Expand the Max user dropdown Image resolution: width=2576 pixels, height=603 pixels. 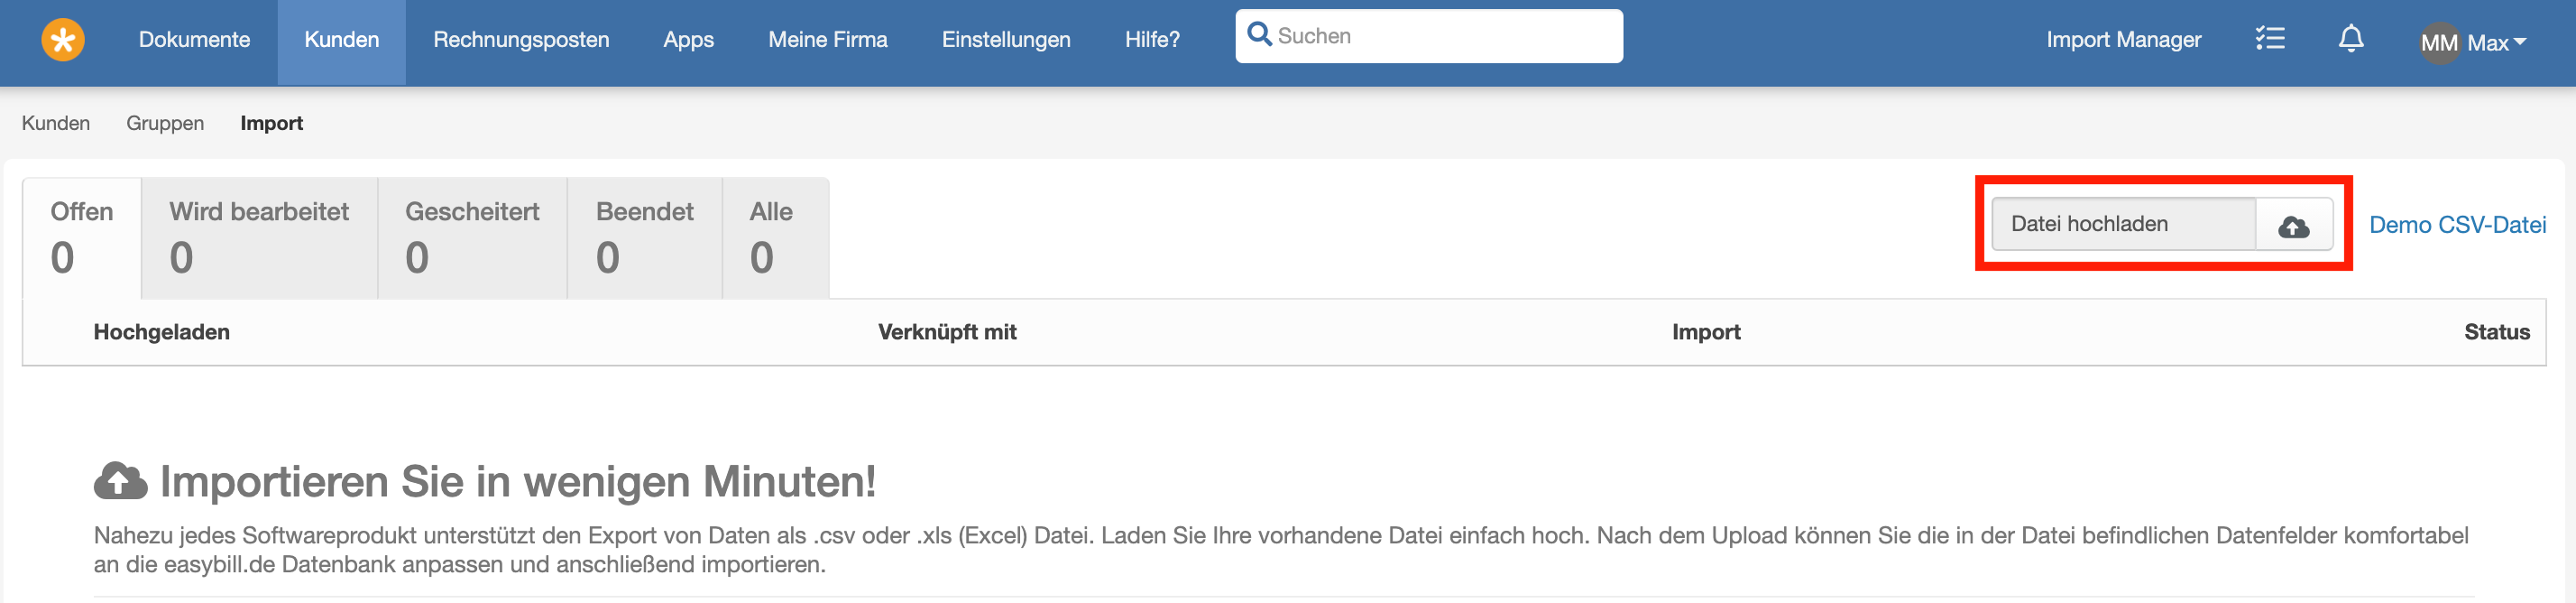point(2498,43)
